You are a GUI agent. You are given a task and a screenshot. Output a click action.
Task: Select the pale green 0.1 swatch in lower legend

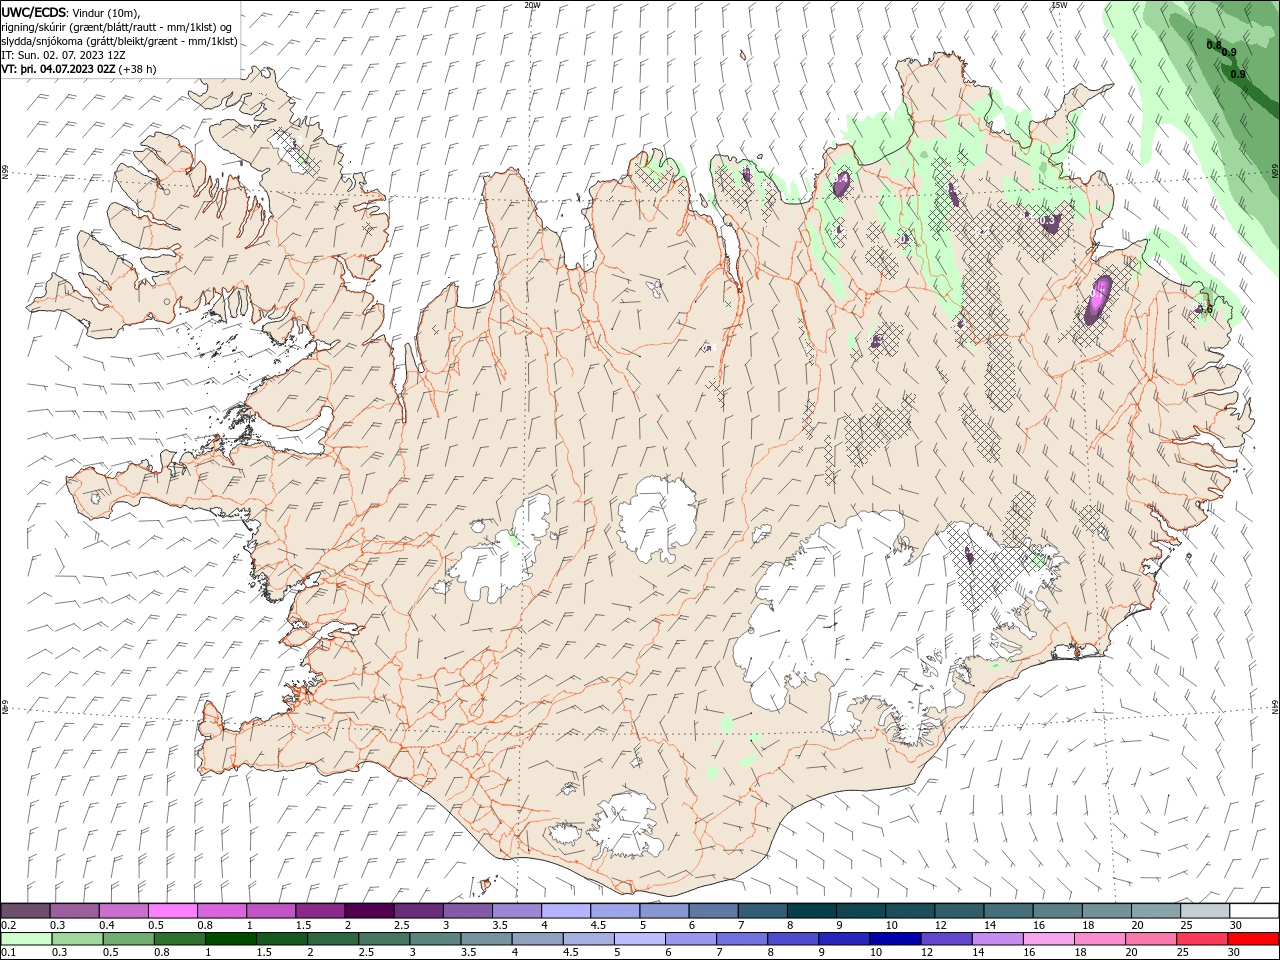pyautogui.click(x=25, y=939)
